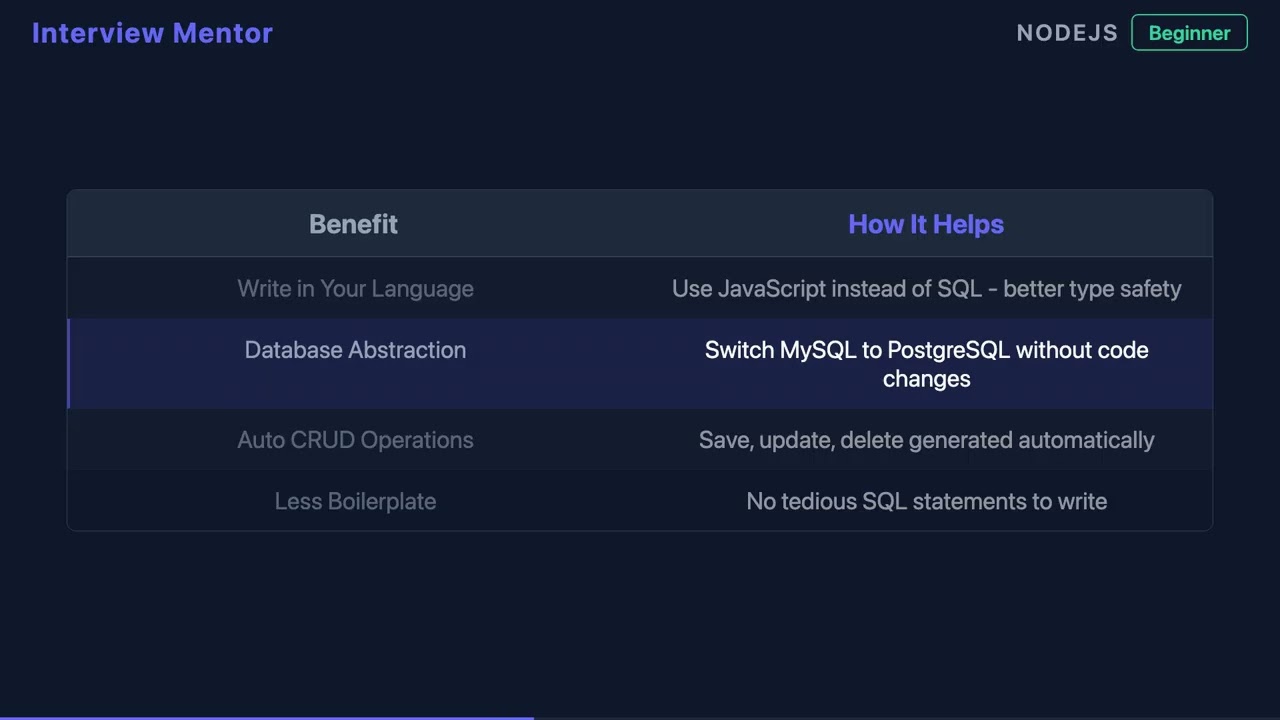
Task: Click the Save, update, delete description
Action: tap(926, 440)
